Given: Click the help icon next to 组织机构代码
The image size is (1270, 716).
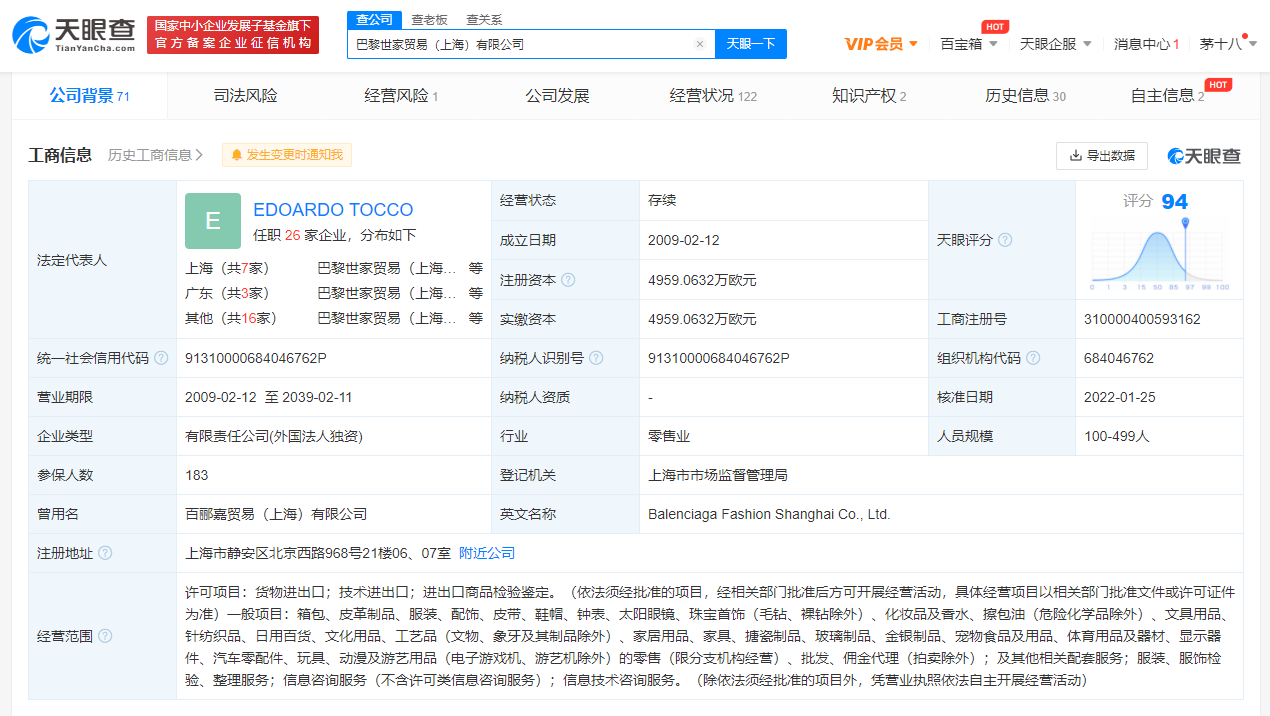Looking at the screenshot, I should pyautogui.click(x=1033, y=358).
